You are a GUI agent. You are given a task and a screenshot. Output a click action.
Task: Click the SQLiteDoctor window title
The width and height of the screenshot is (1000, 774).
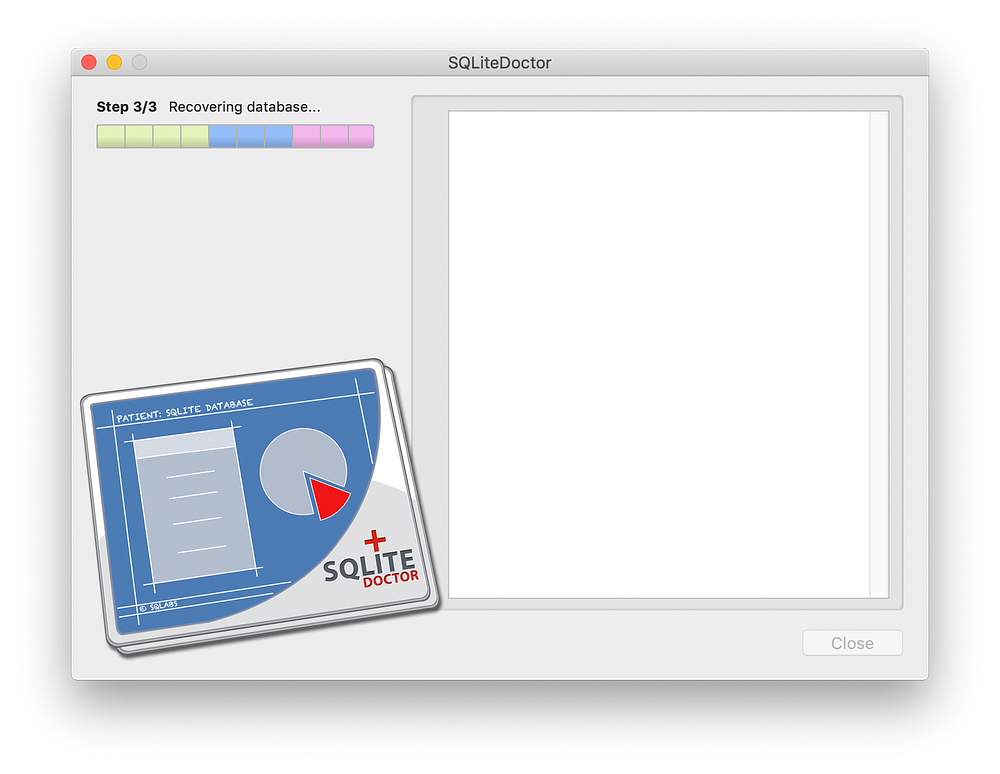click(499, 62)
